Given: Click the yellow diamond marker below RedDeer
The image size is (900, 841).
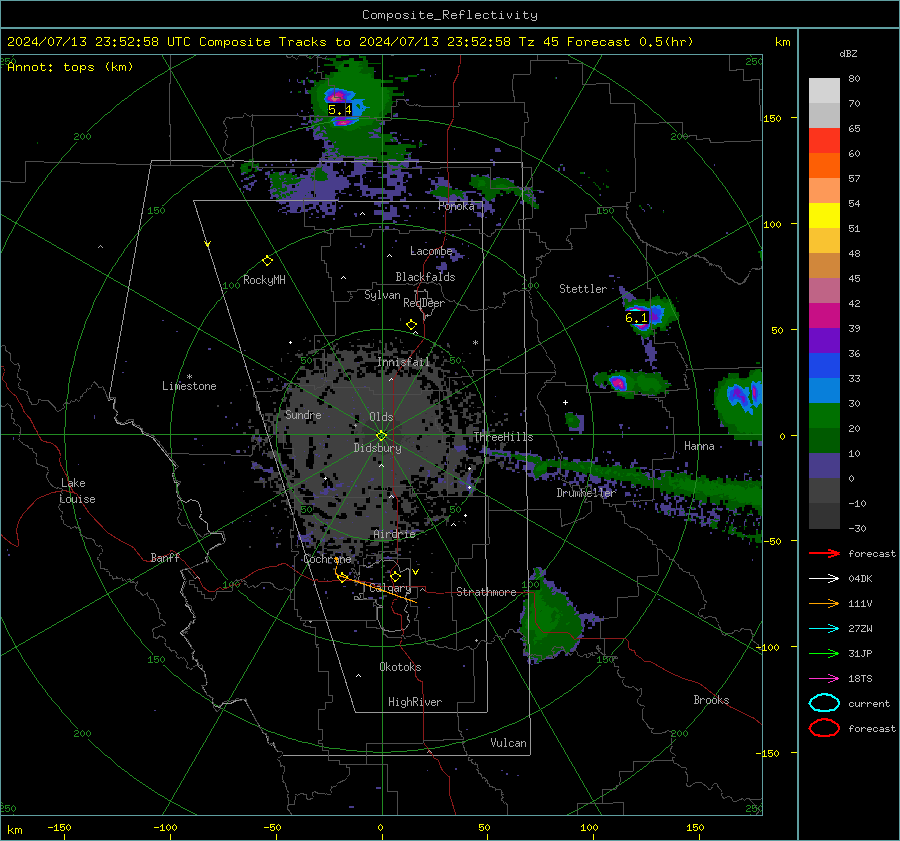Looking at the screenshot, I should (x=412, y=325).
